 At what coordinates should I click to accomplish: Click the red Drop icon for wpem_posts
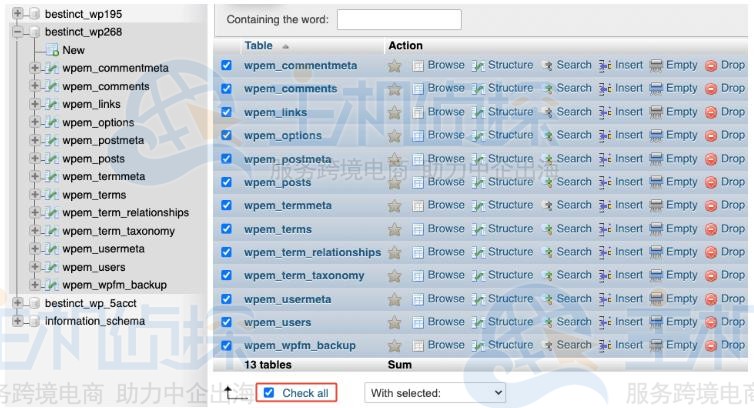711,183
